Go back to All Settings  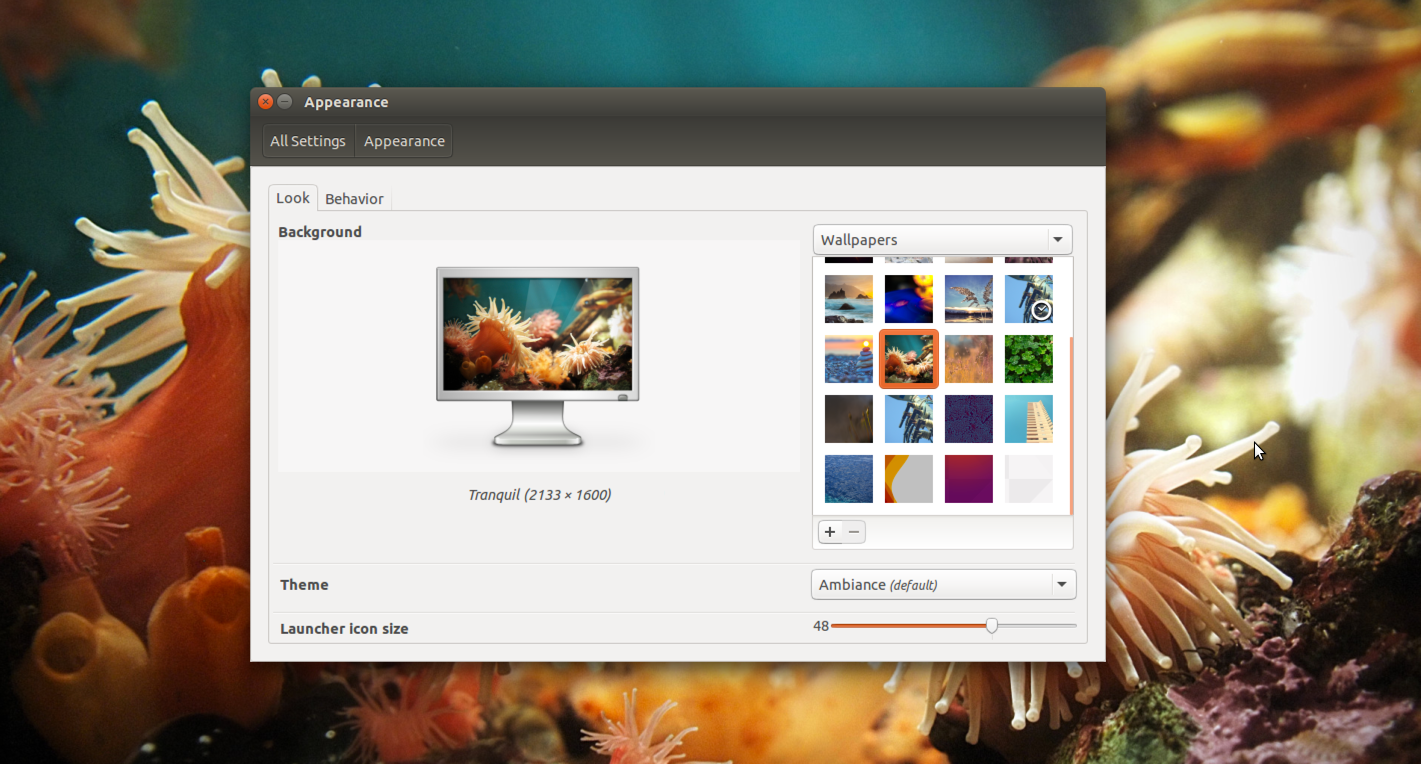pos(308,141)
